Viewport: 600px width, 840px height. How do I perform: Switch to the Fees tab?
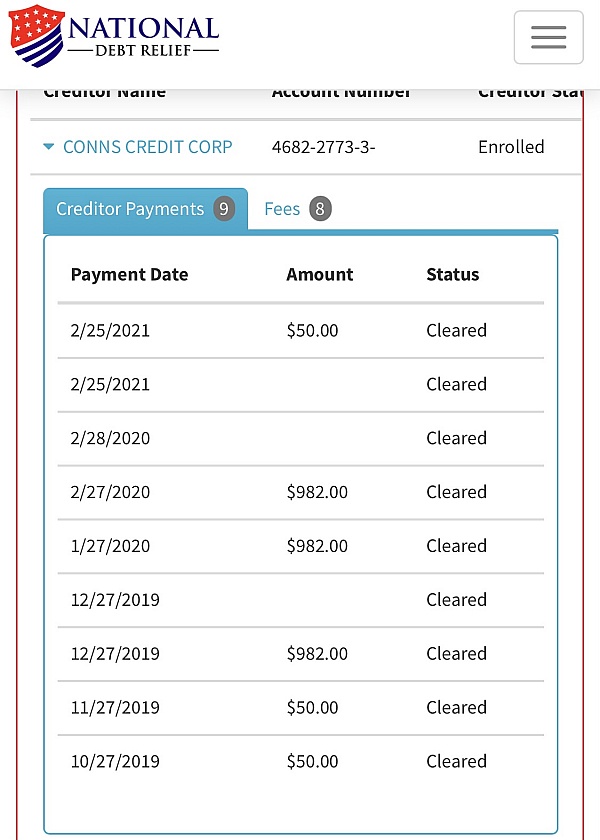(285, 209)
